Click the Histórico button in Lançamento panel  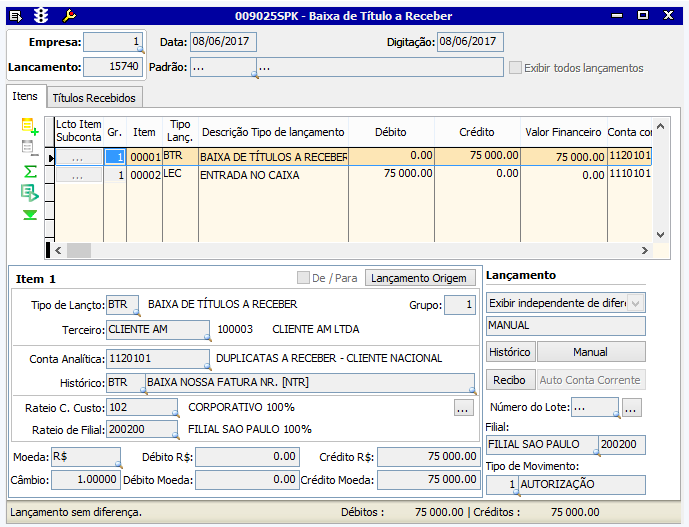coord(510,352)
